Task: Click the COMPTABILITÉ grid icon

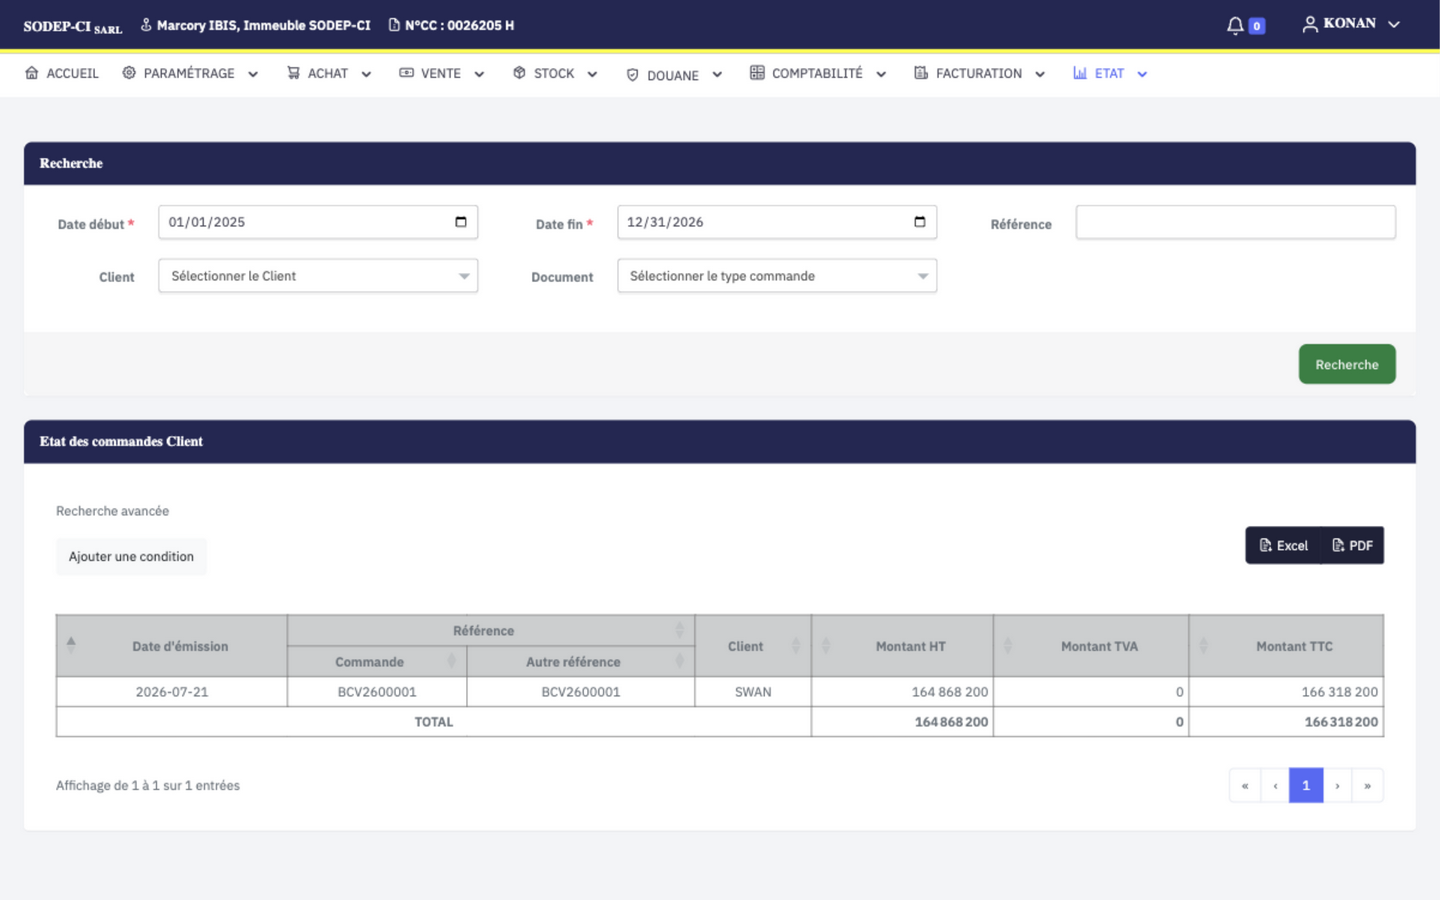Action: point(757,73)
